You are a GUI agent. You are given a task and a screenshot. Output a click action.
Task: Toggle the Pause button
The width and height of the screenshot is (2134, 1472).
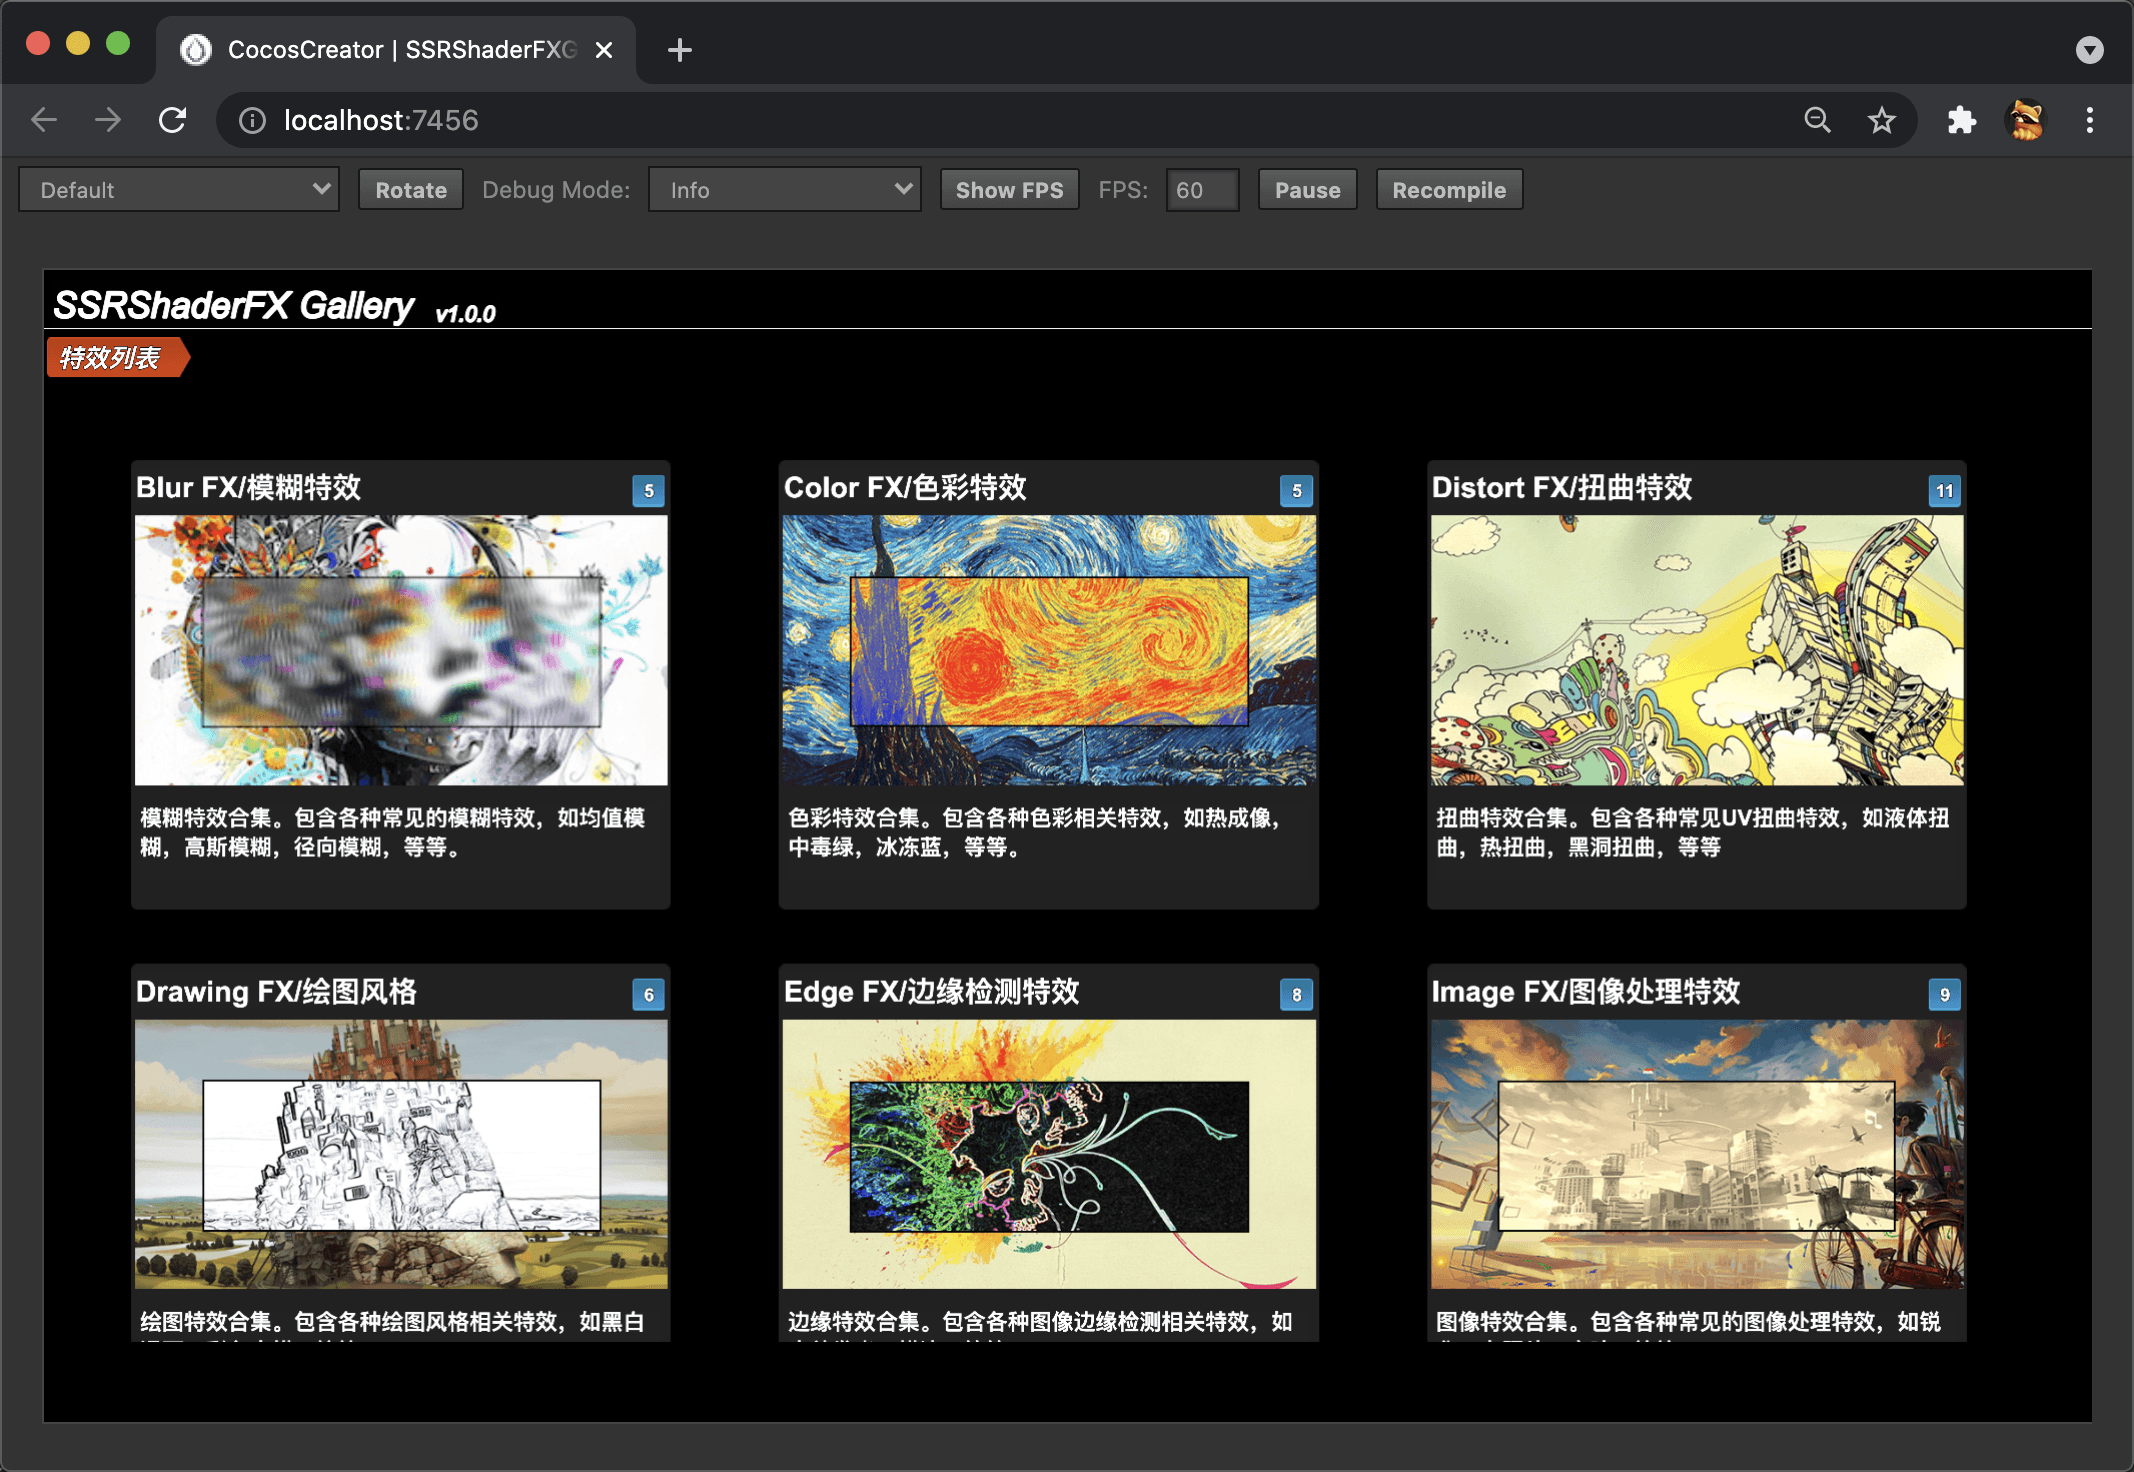(x=1307, y=190)
